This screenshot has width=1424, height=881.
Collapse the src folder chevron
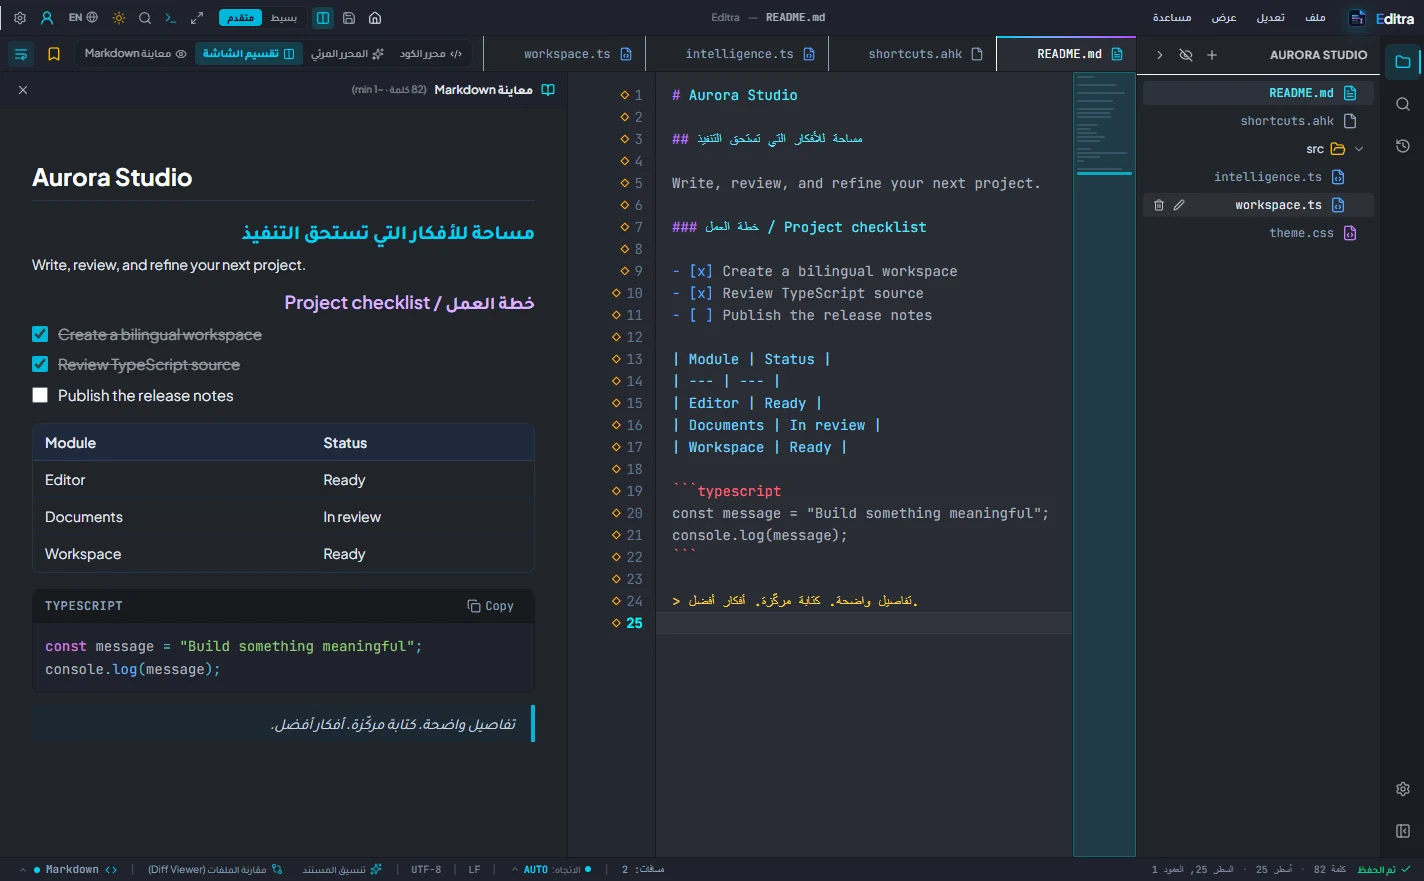1359,149
